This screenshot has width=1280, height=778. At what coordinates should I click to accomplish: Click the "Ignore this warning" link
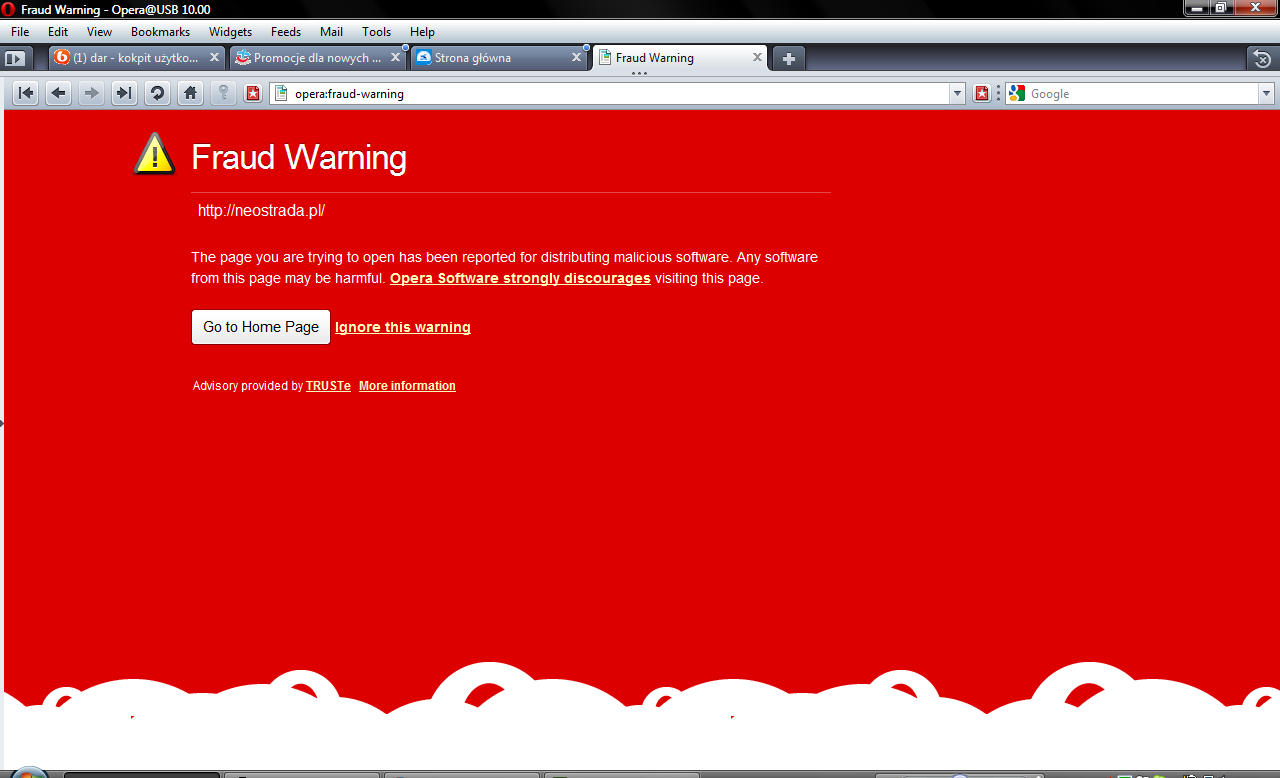(x=403, y=327)
